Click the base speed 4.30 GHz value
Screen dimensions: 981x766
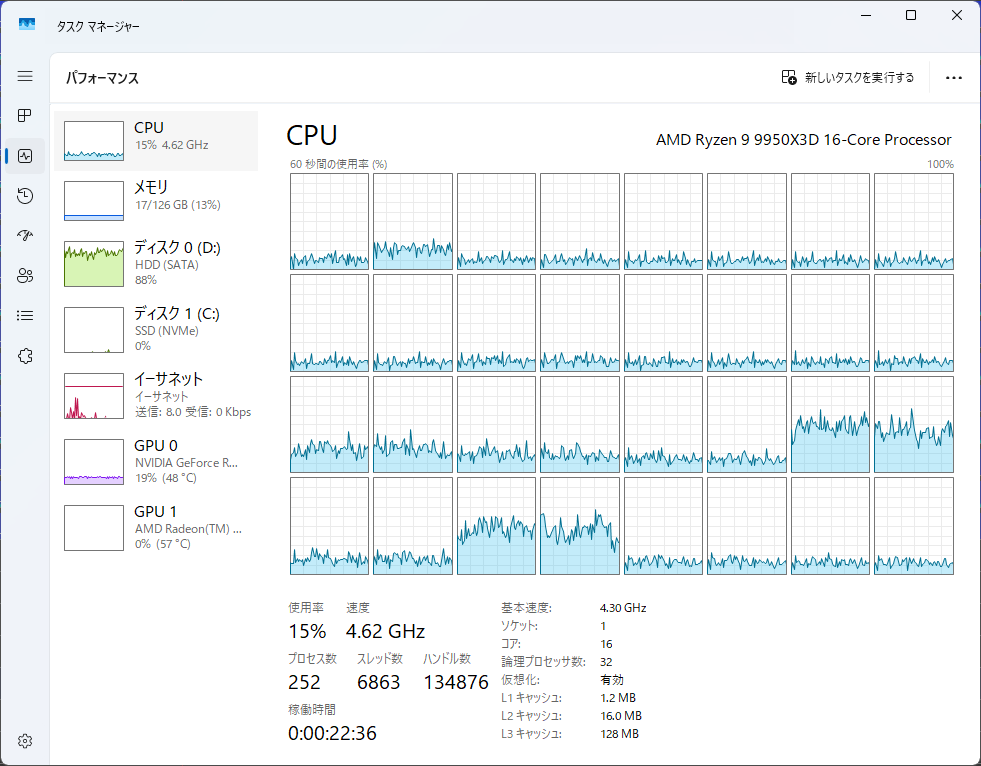click(x=623, y=608)
